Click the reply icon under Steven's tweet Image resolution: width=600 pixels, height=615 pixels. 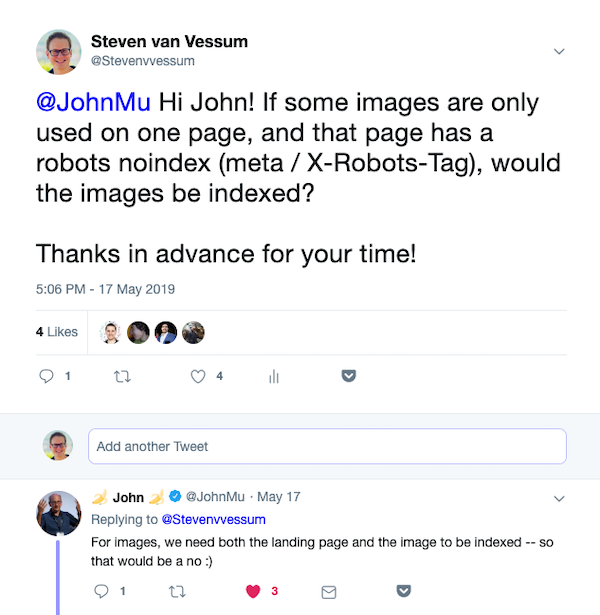pos(46,376)
